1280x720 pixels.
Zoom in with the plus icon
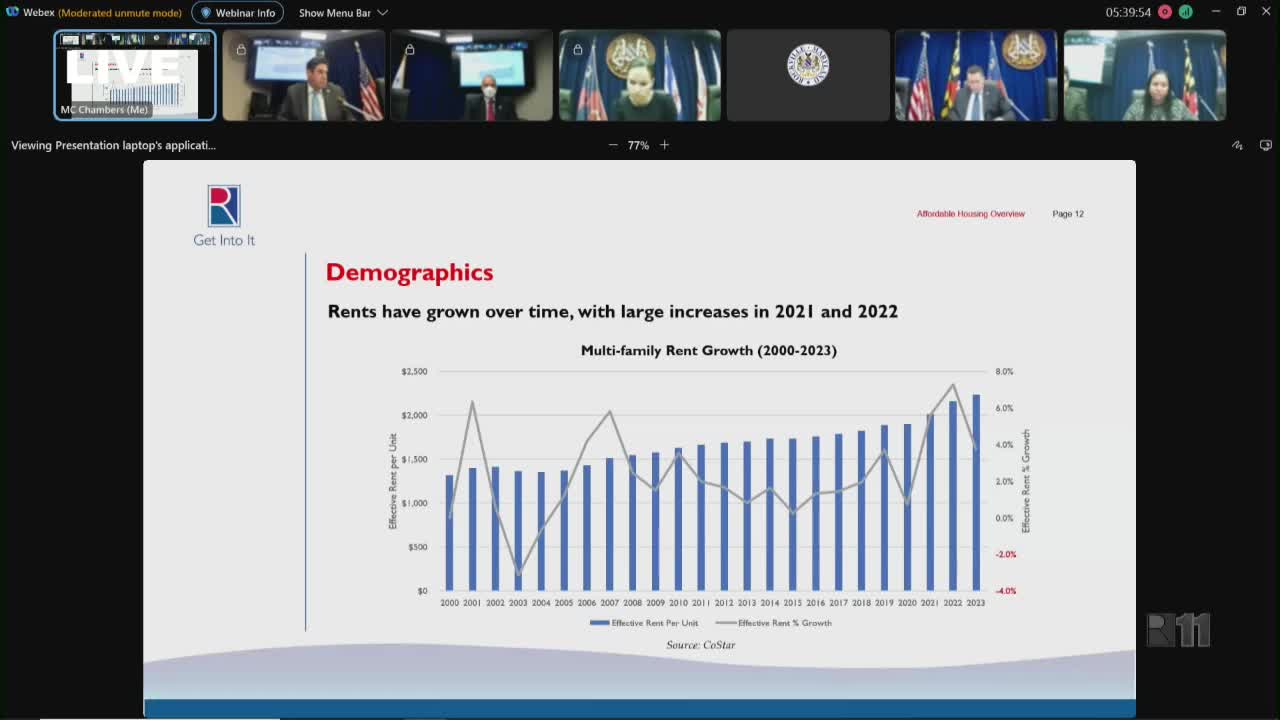[664, 145]
